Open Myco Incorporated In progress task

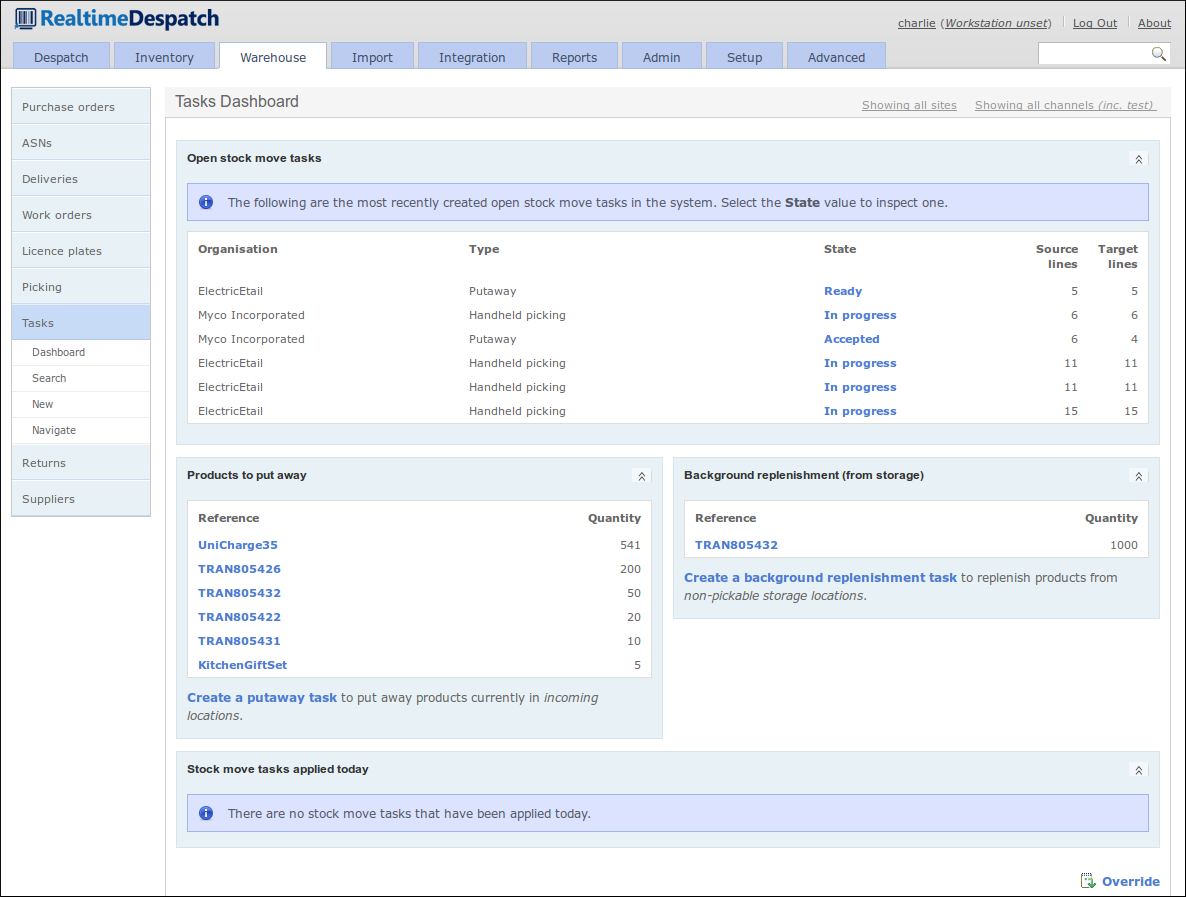point(860,315)
